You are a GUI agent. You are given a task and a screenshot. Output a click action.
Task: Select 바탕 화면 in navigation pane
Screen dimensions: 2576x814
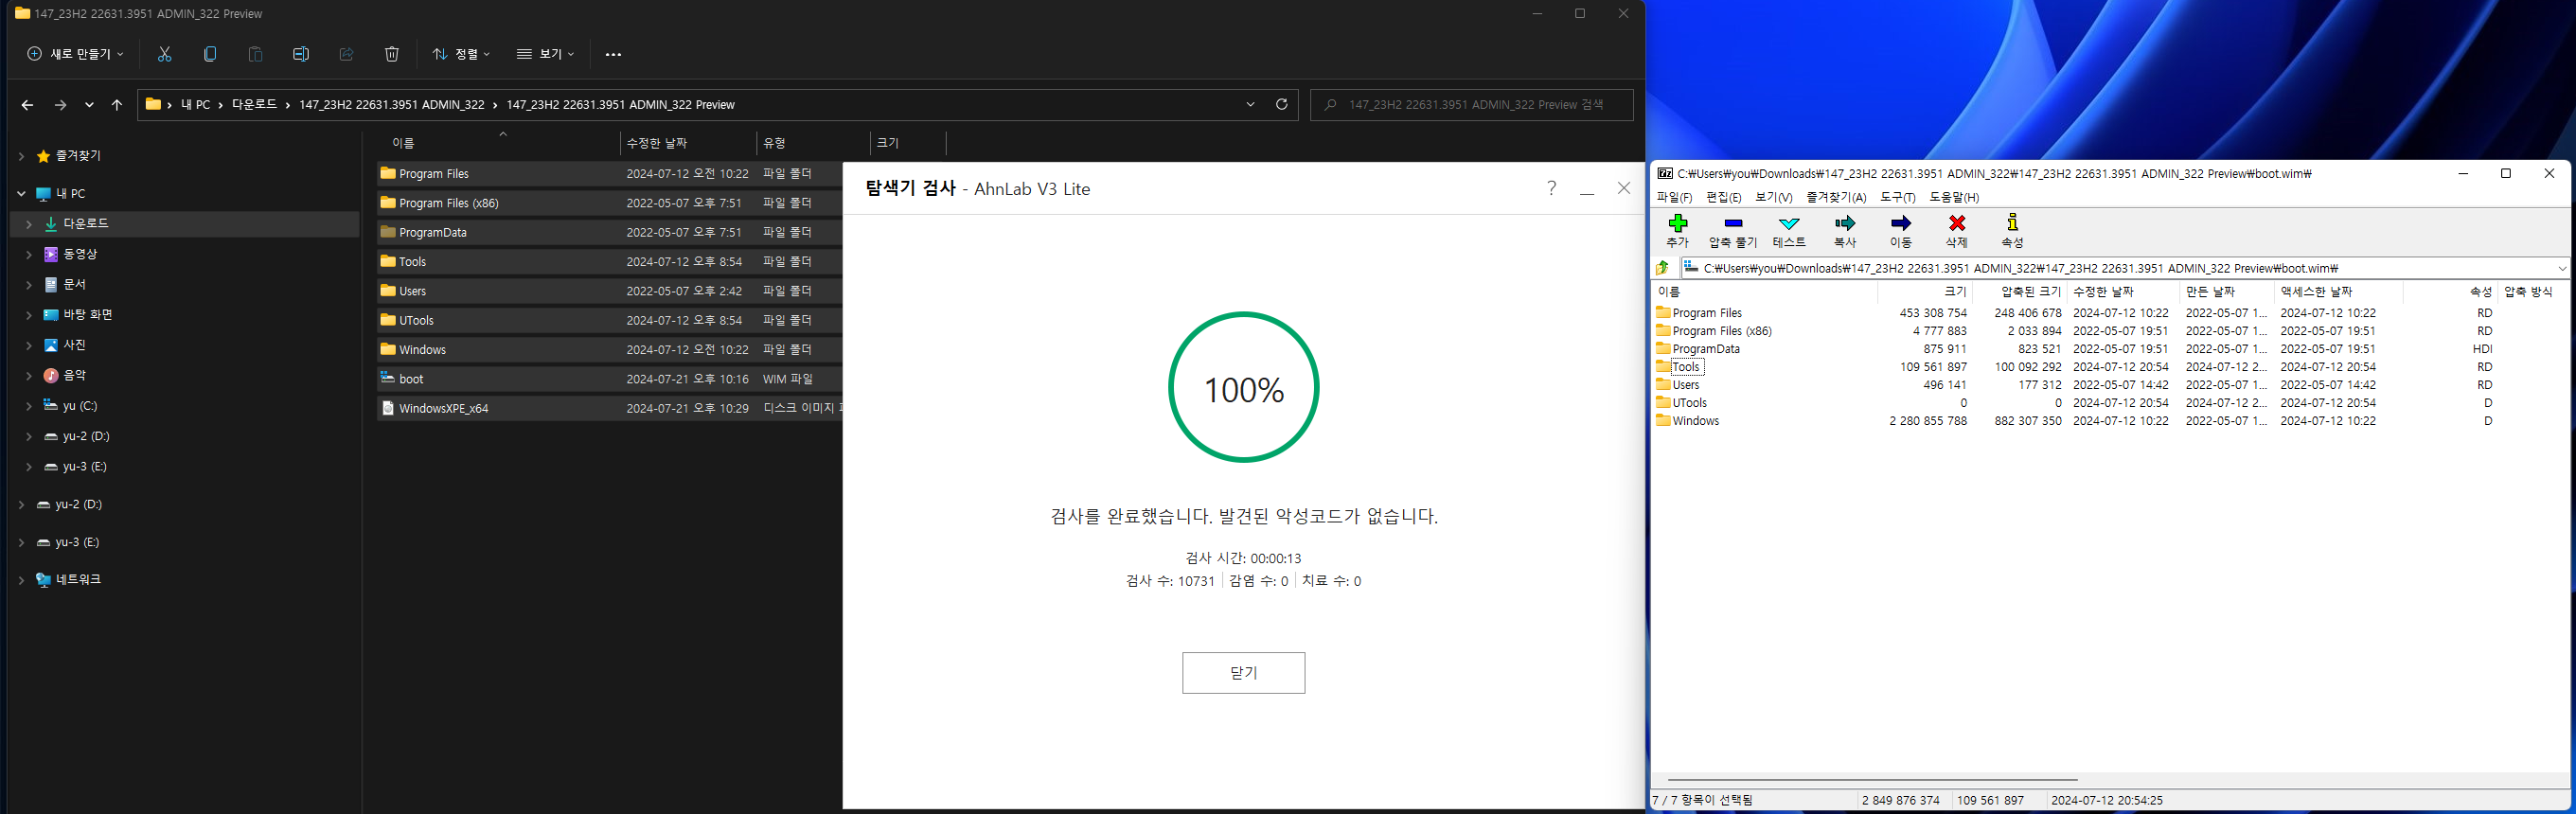pos(88,315)
